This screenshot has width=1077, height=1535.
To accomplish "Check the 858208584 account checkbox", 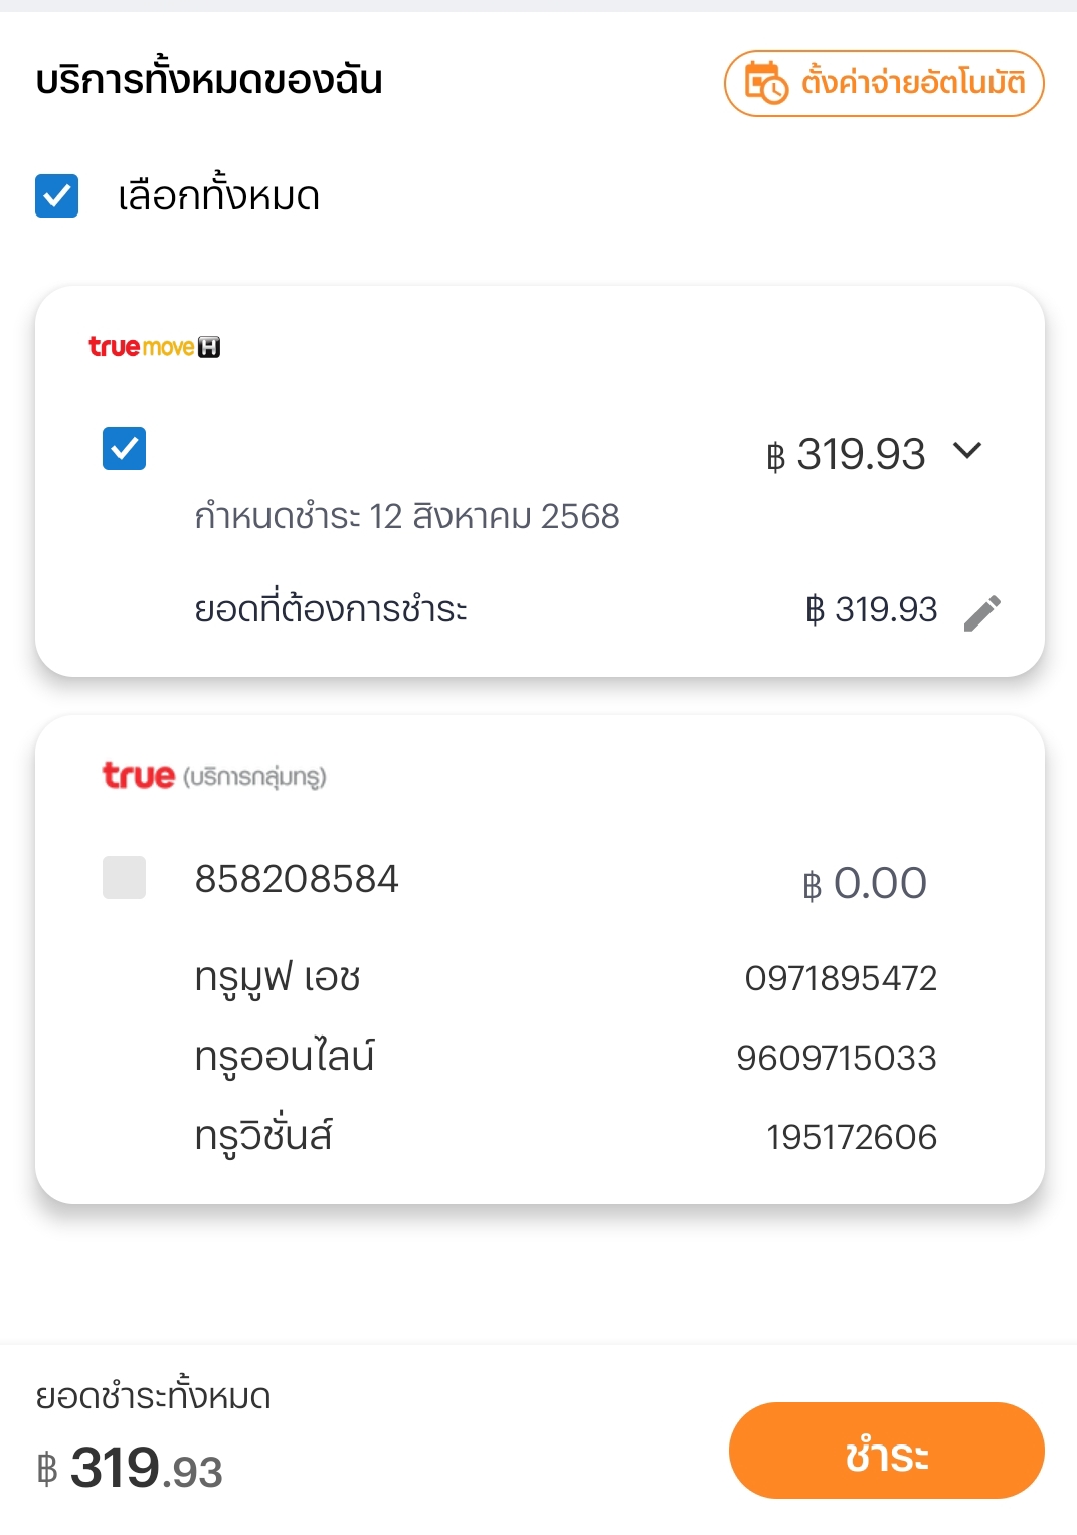I will [124, 877].
